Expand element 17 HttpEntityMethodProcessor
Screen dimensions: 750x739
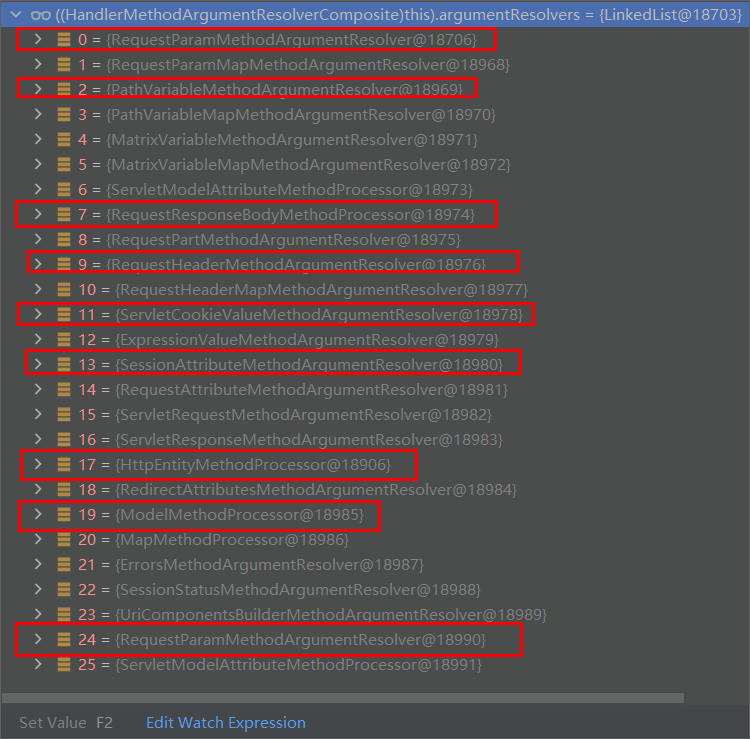pyautogui.click(x=38, y=463)
